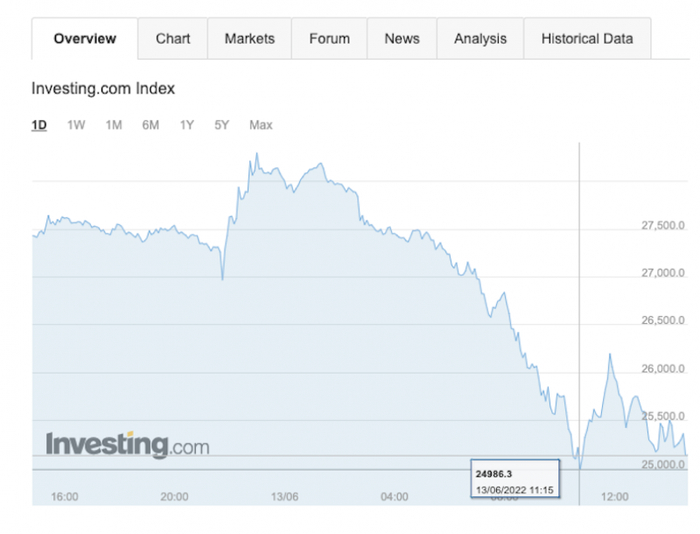
Task: Click the vertical crosshair line on chart
Action: tap(580, 300)
